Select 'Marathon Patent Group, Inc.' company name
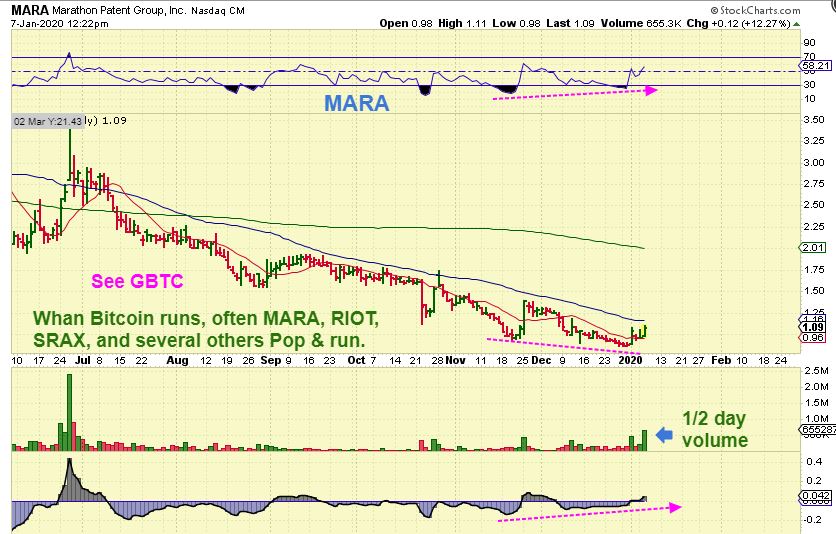 pos(118,10)
